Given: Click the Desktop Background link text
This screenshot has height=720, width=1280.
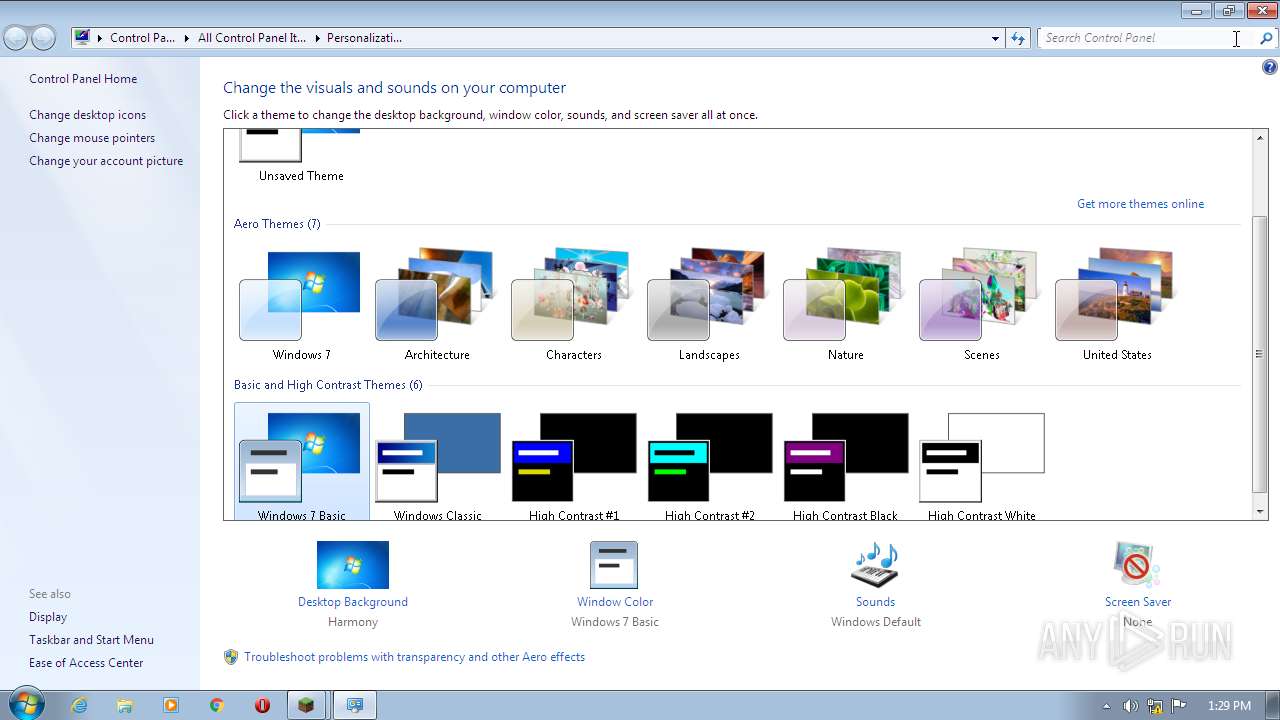Looking at the screenshot, I should pos(353,602).
